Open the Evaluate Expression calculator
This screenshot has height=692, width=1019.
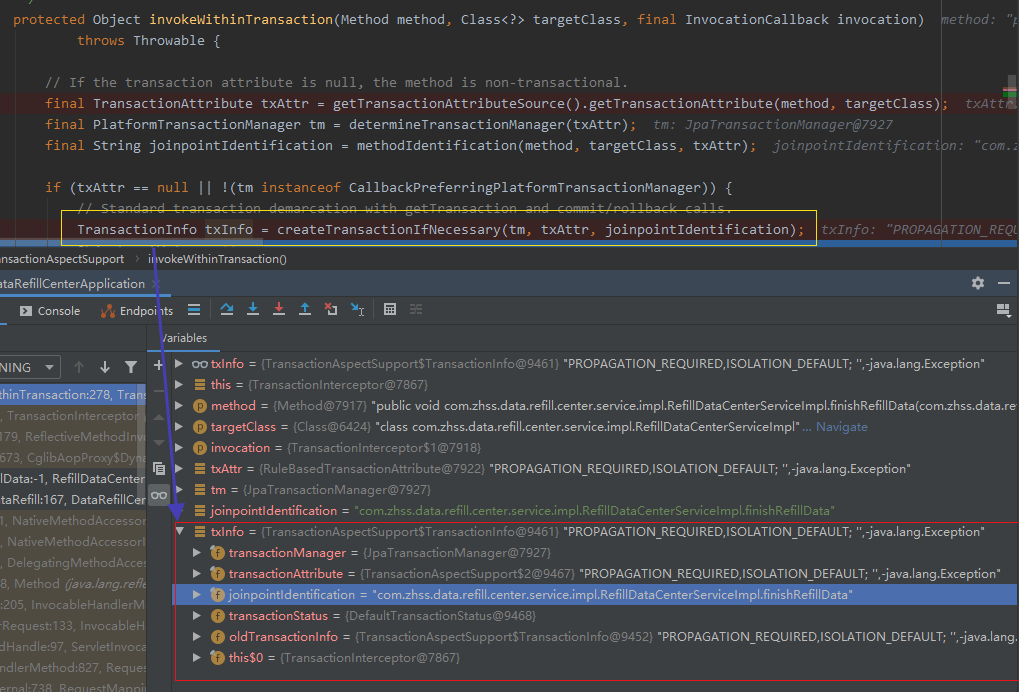pos(390,310)
